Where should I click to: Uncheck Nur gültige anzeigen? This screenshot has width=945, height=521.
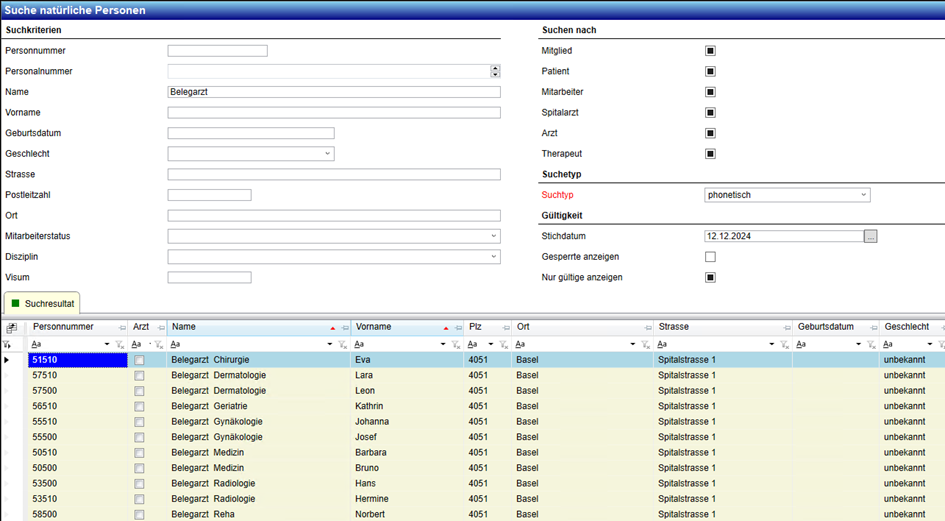click(710, 278)
